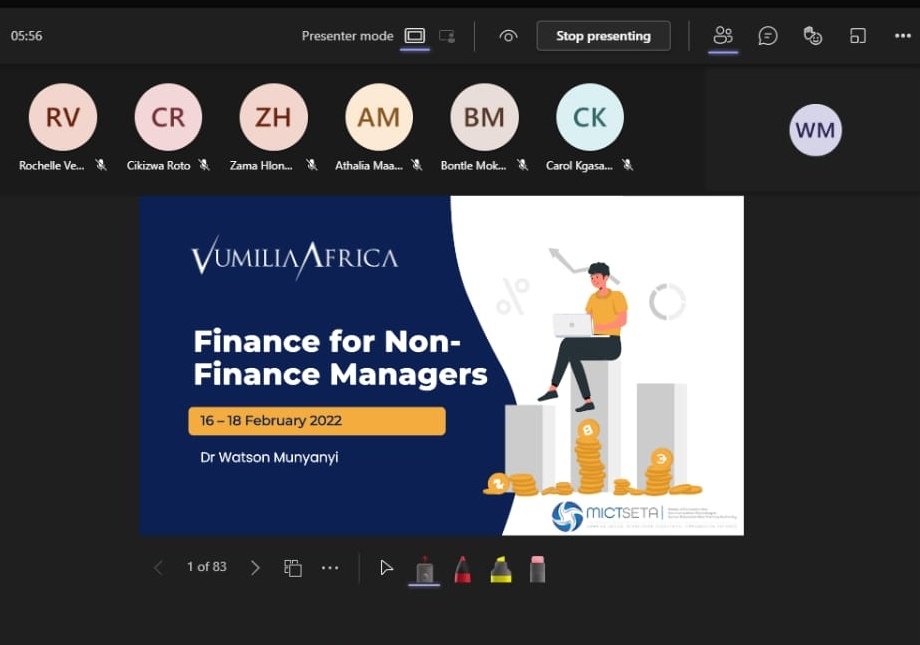Click muted mic icon beside Bontle Mok...
Image resolution: width=920 pixels, height=645 pixels.
coord(523,165)
